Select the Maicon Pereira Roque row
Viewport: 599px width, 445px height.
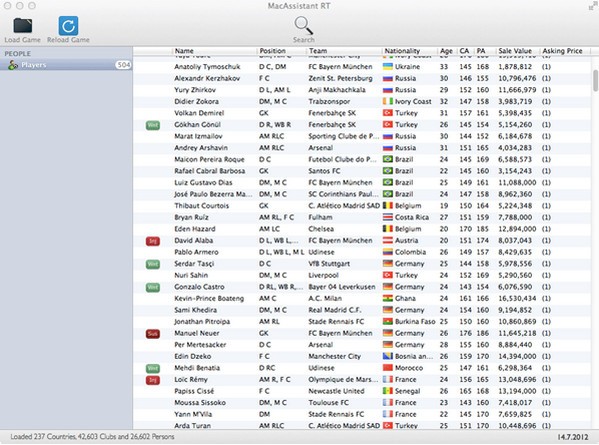pyautogui.click(x=362, y=159)
